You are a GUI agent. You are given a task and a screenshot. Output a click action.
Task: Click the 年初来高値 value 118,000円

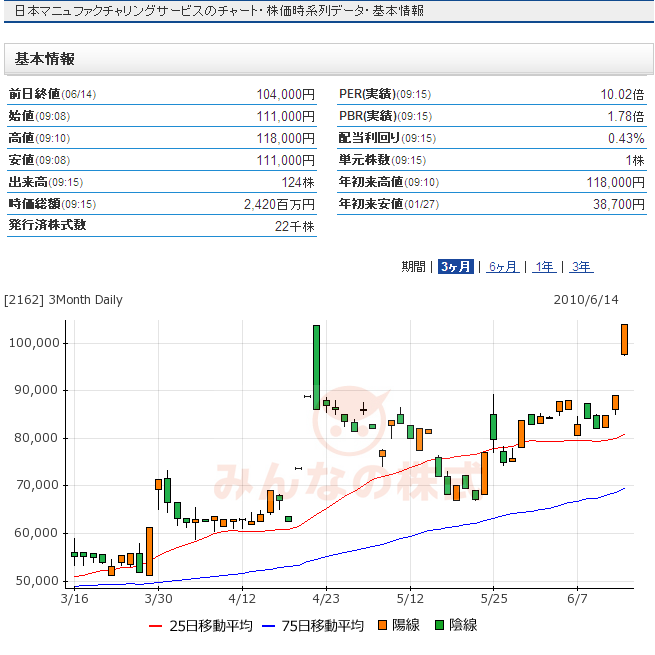(615, 182)
